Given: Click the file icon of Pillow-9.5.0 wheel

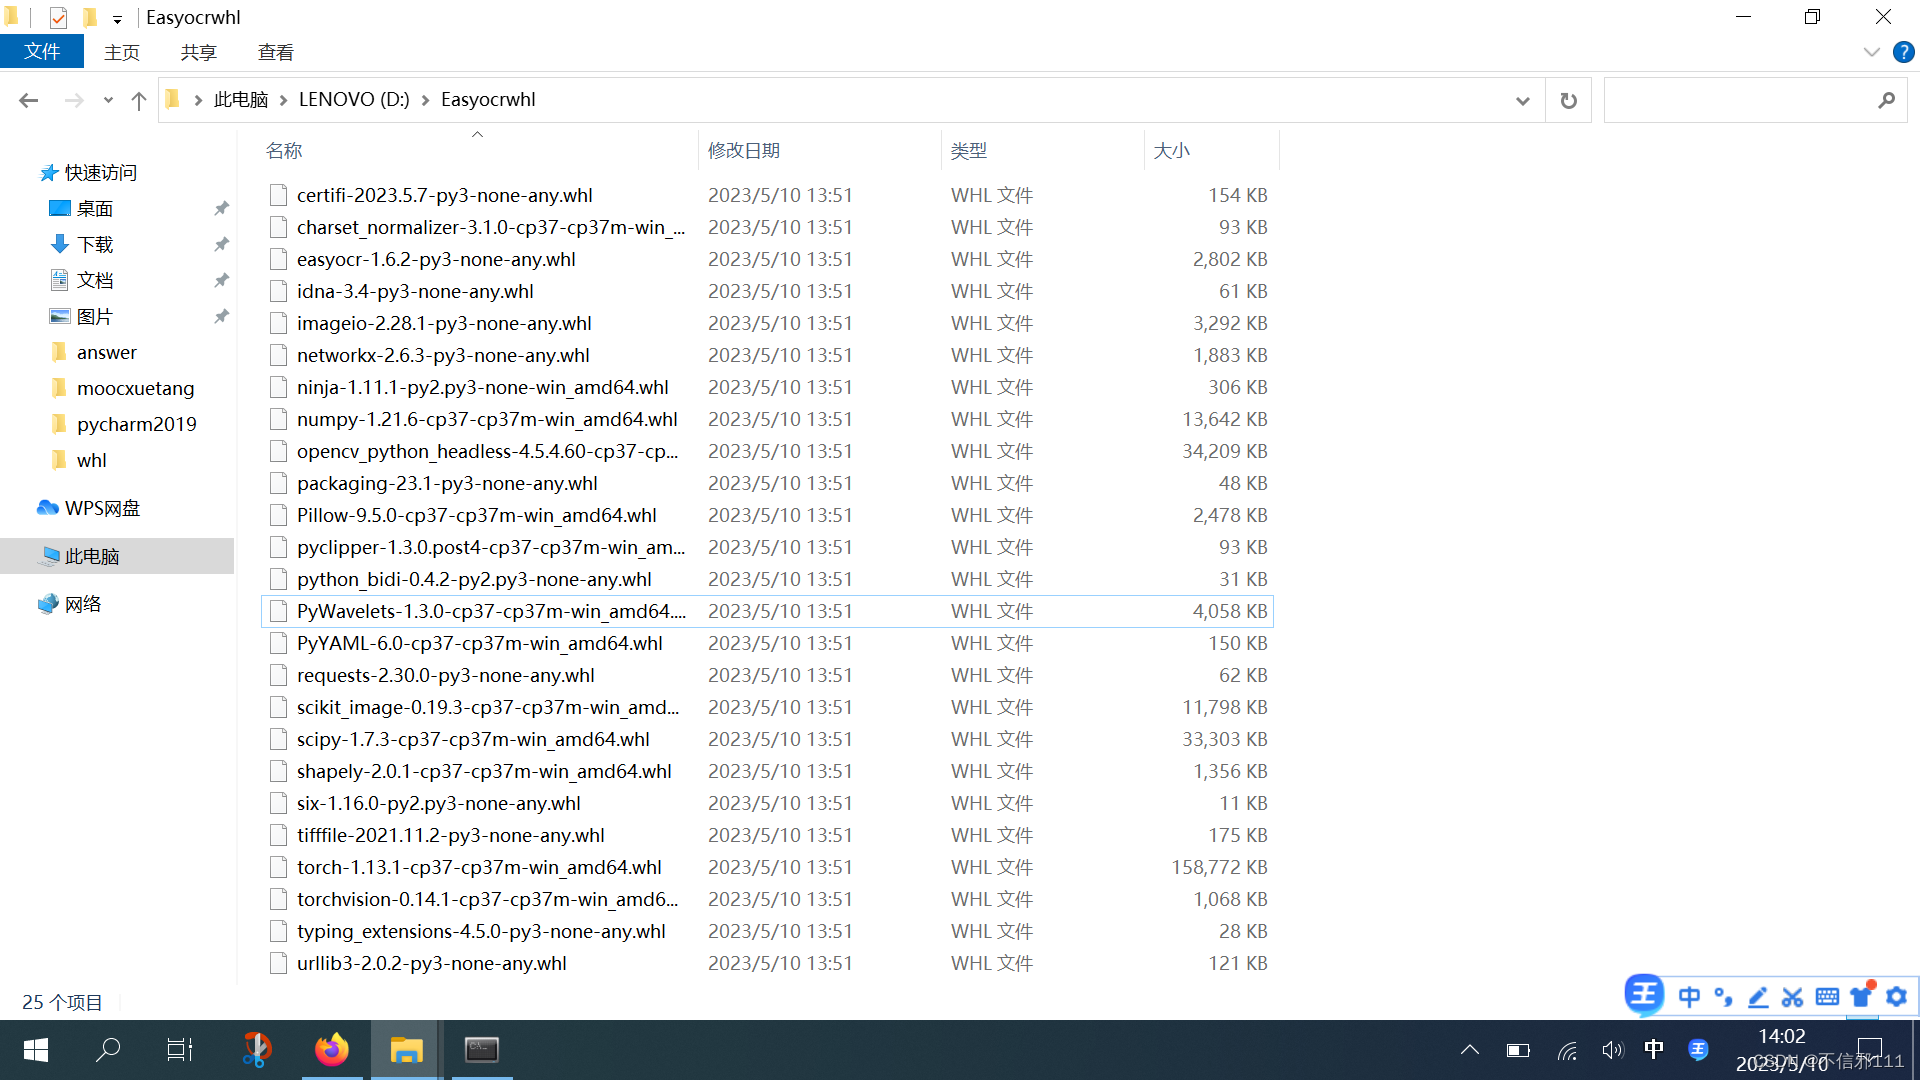Looking at the screenshot, I should click(x=278, y=515).
